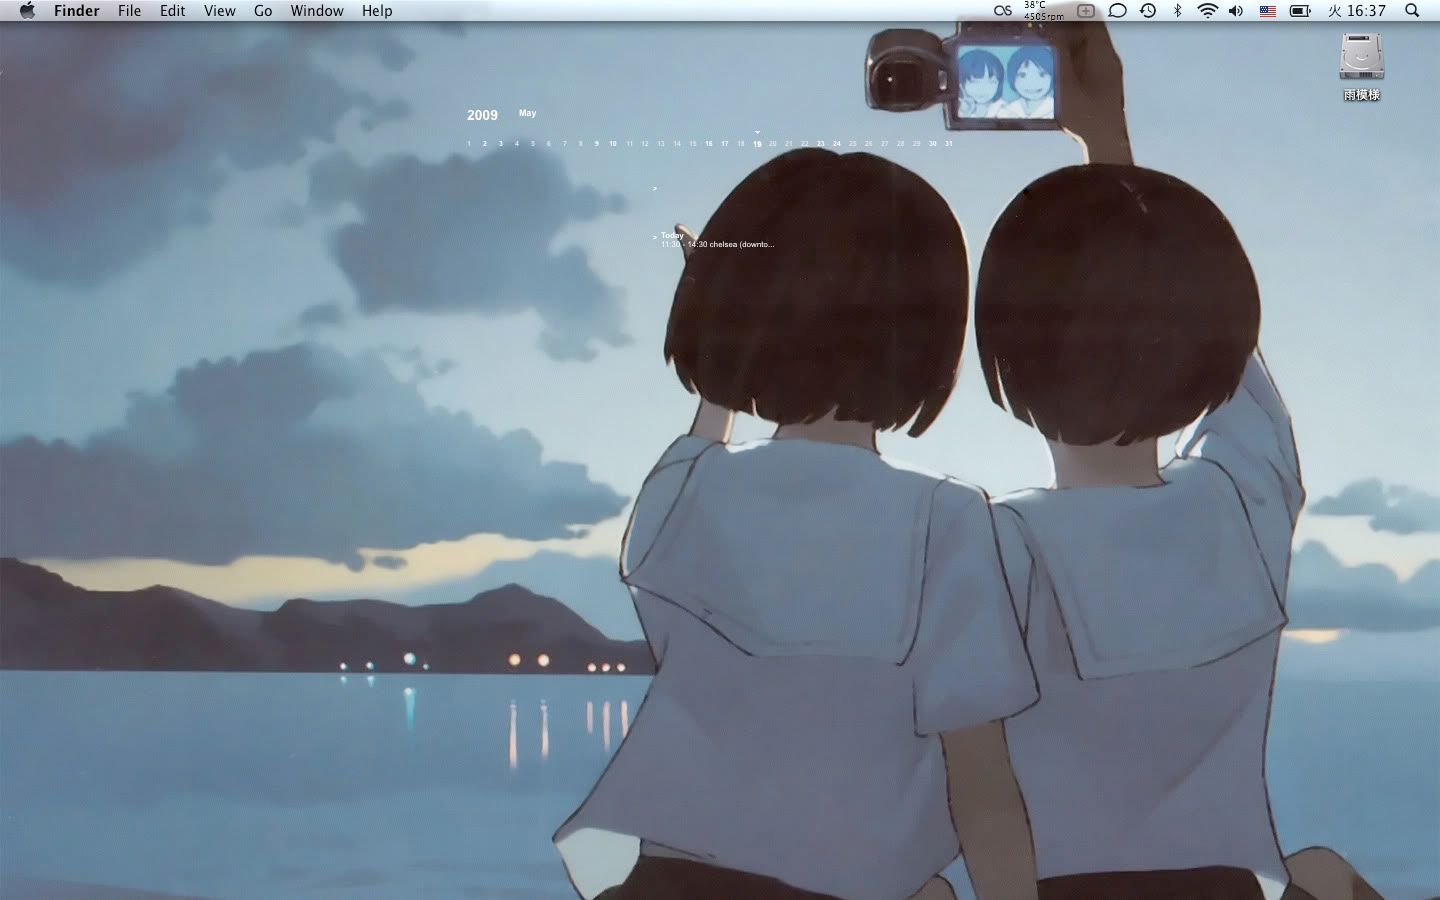Screen dimensions: 1440x900
Task: Open the Apple menu
Action: [27, 11]
